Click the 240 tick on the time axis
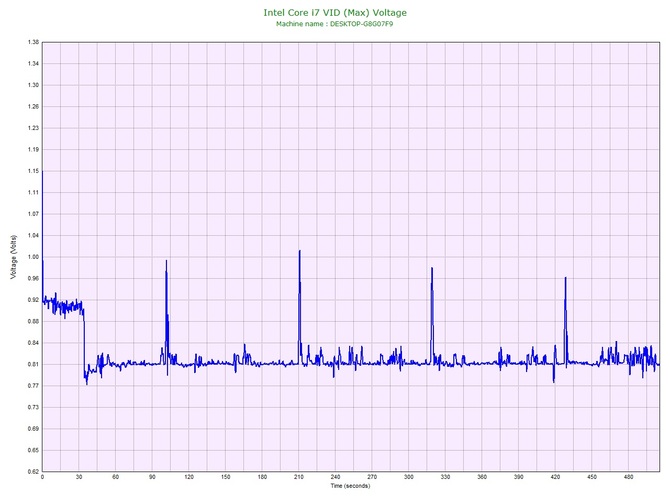Screen dimensions: 670x503 click(x=335, y=477)
